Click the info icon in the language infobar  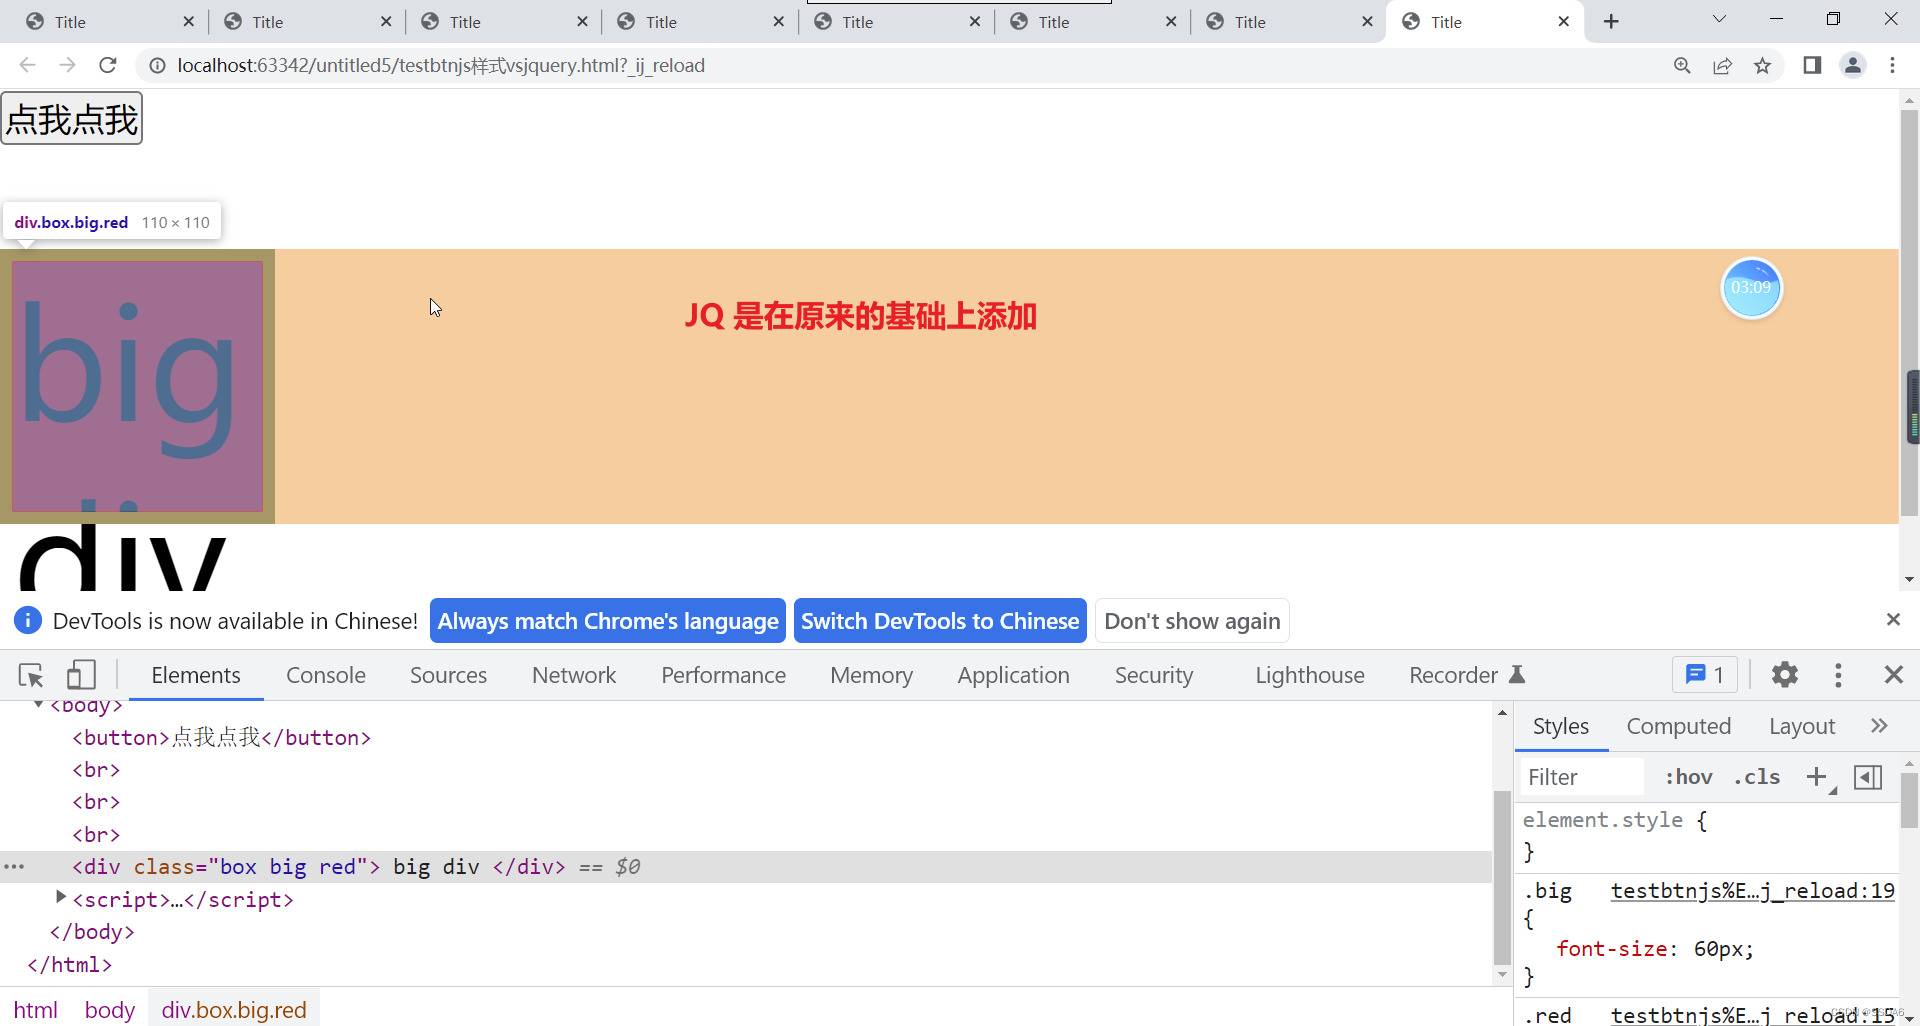tap(28, 620)
